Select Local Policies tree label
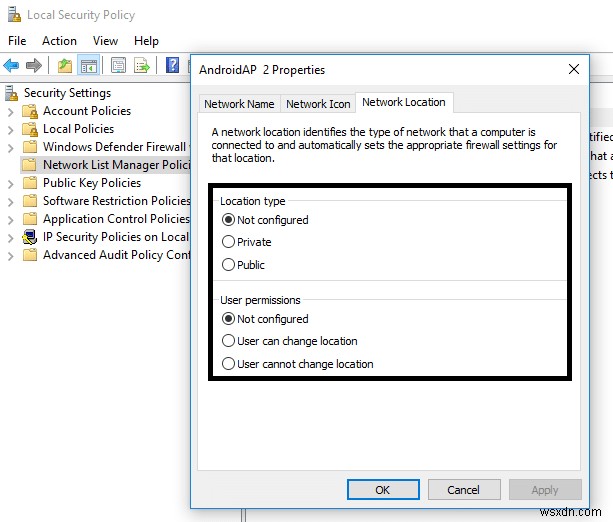 coord(79,129)
